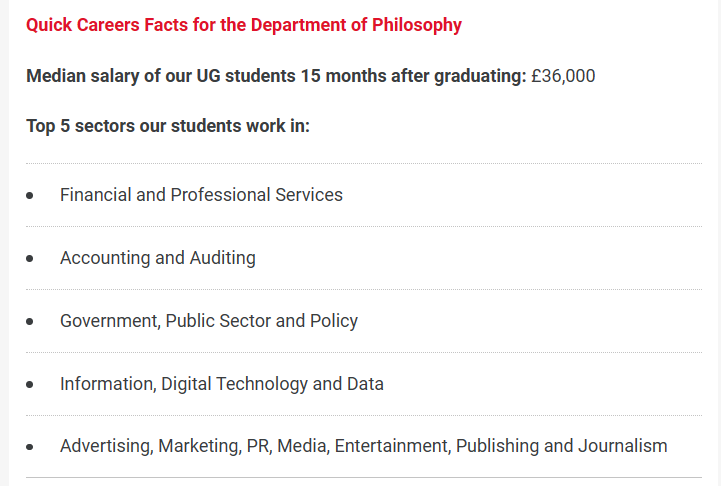Click the bullet beside Accounting and Auditing
Image resolution: width=721 pixels, height=486 pixels.
(30, 259)
